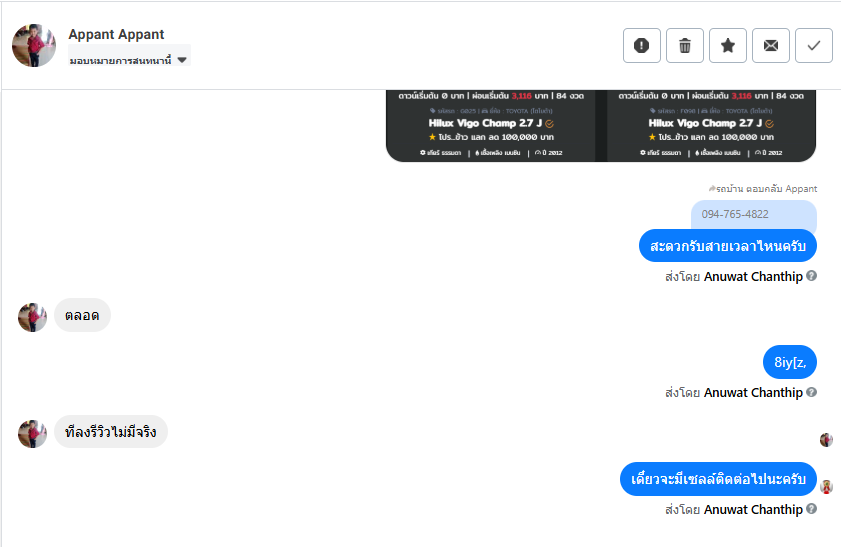Click the seen-by avatar beside last message
The width and height of the screenshot is (841, 547).
coord(827,487)
